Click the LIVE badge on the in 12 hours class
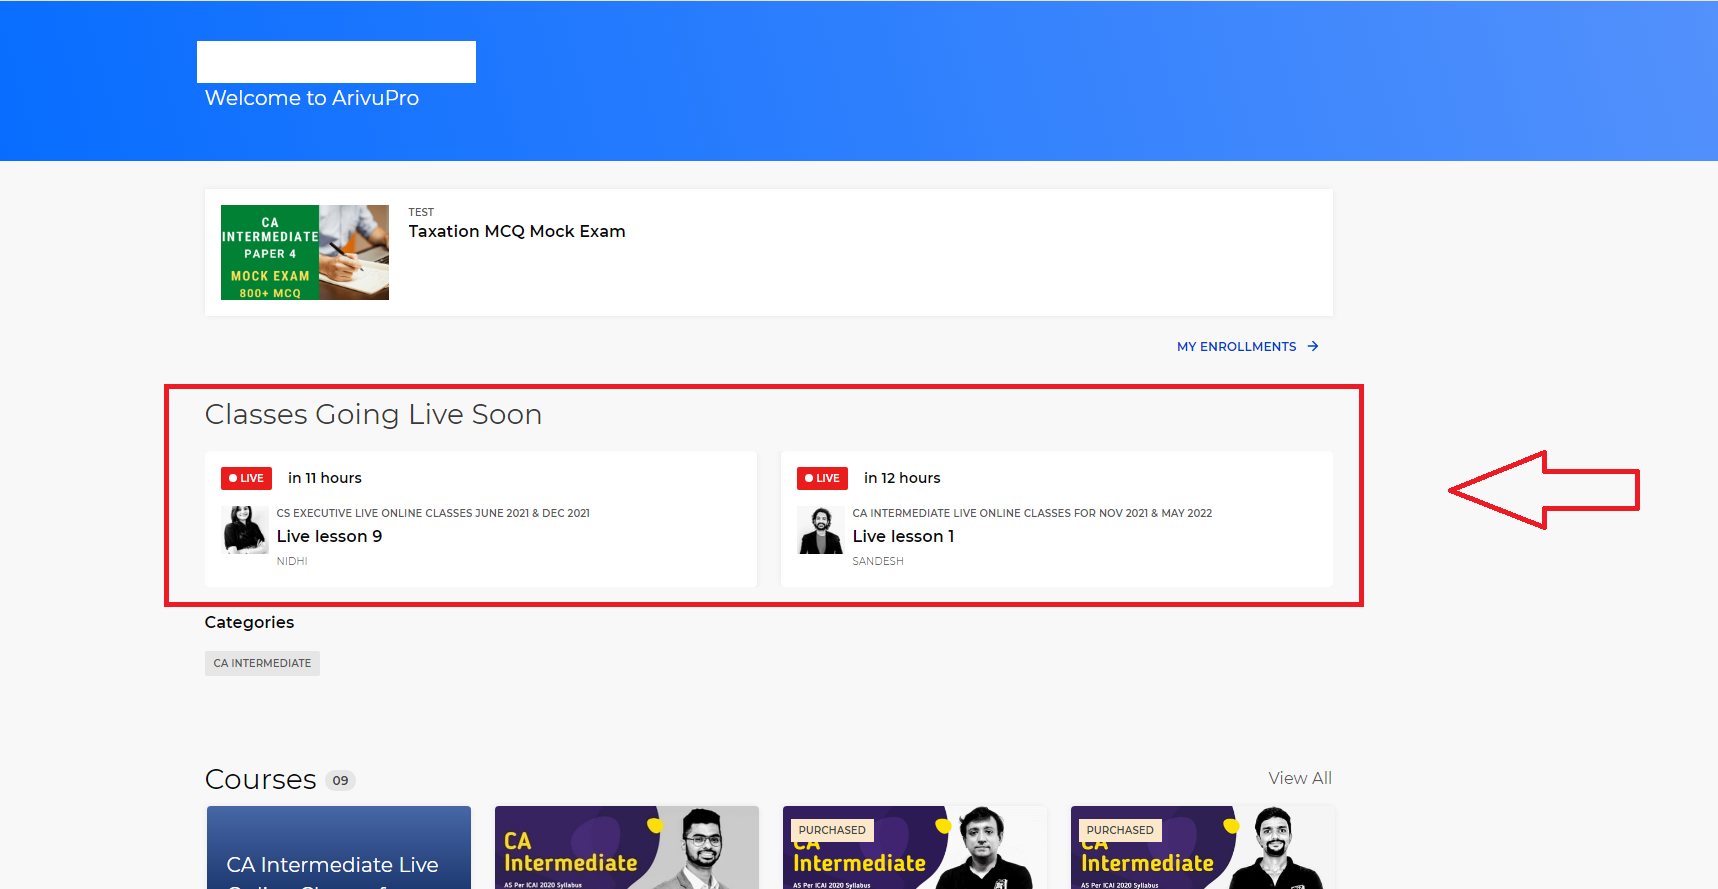The width and height of the screenshot is (1718, 889). pyautogui.click(x=822, y=478)
